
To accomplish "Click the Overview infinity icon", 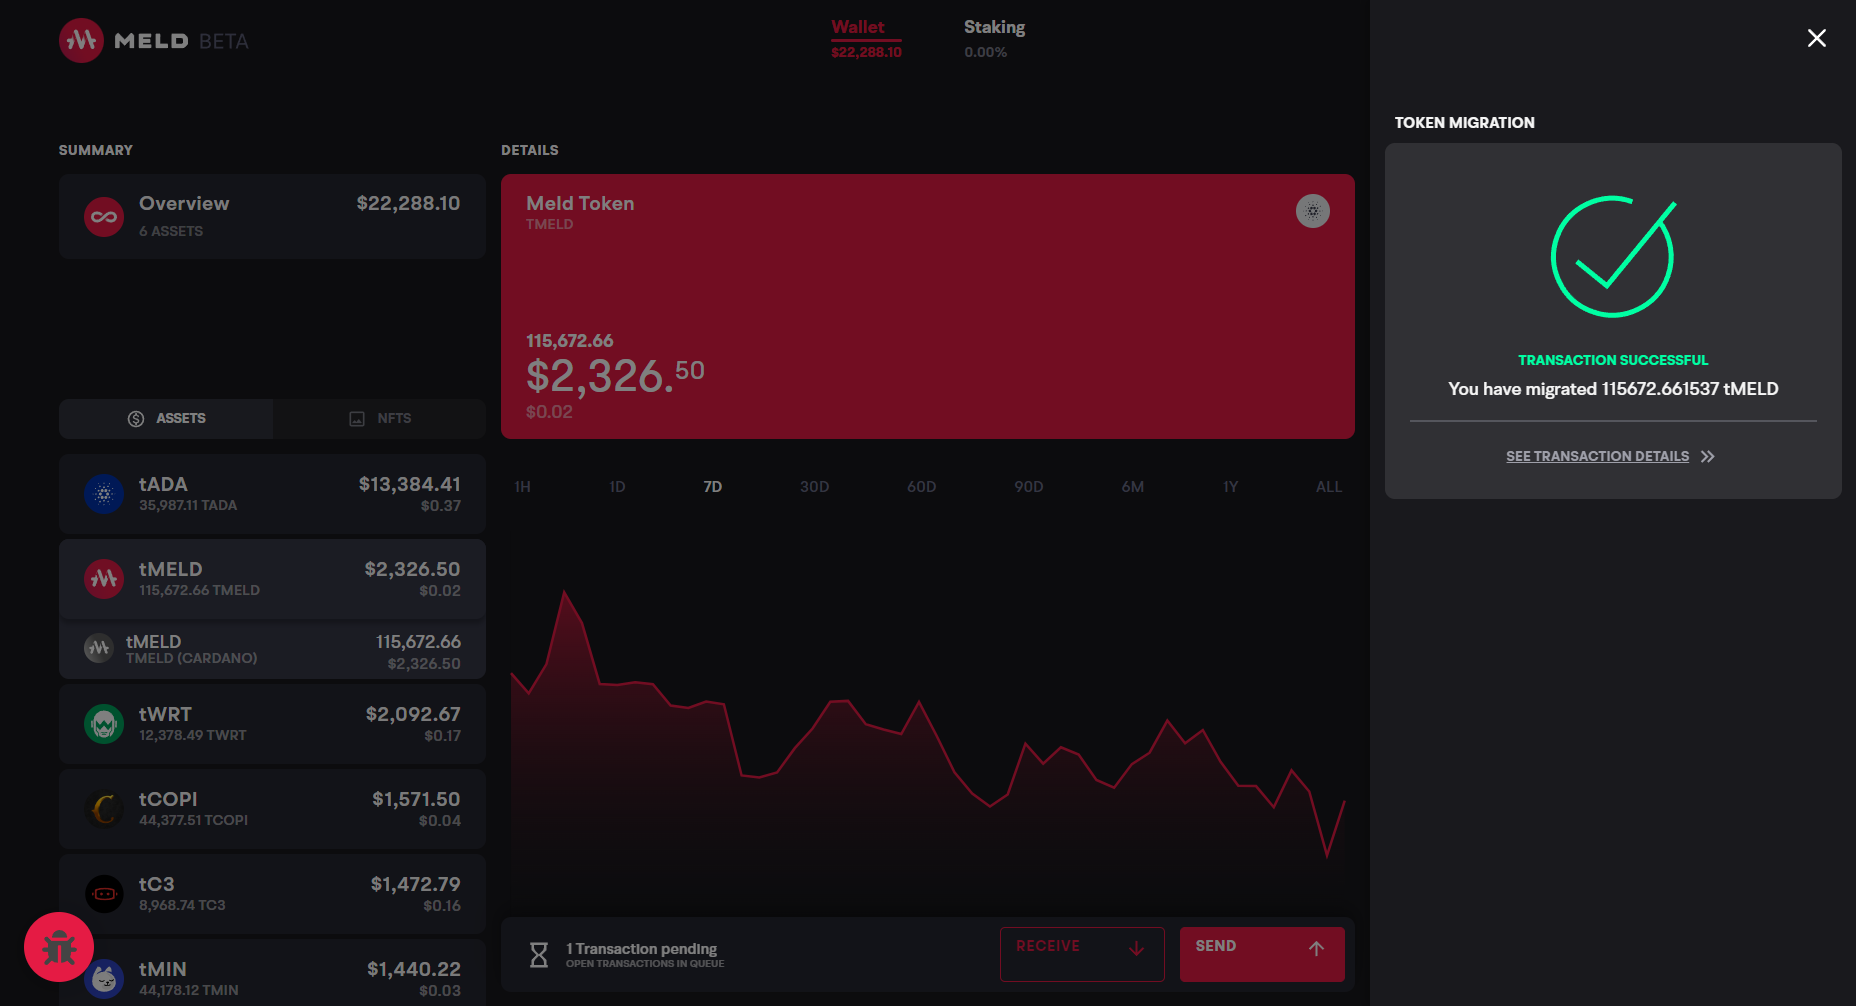I will coord(104,217).
